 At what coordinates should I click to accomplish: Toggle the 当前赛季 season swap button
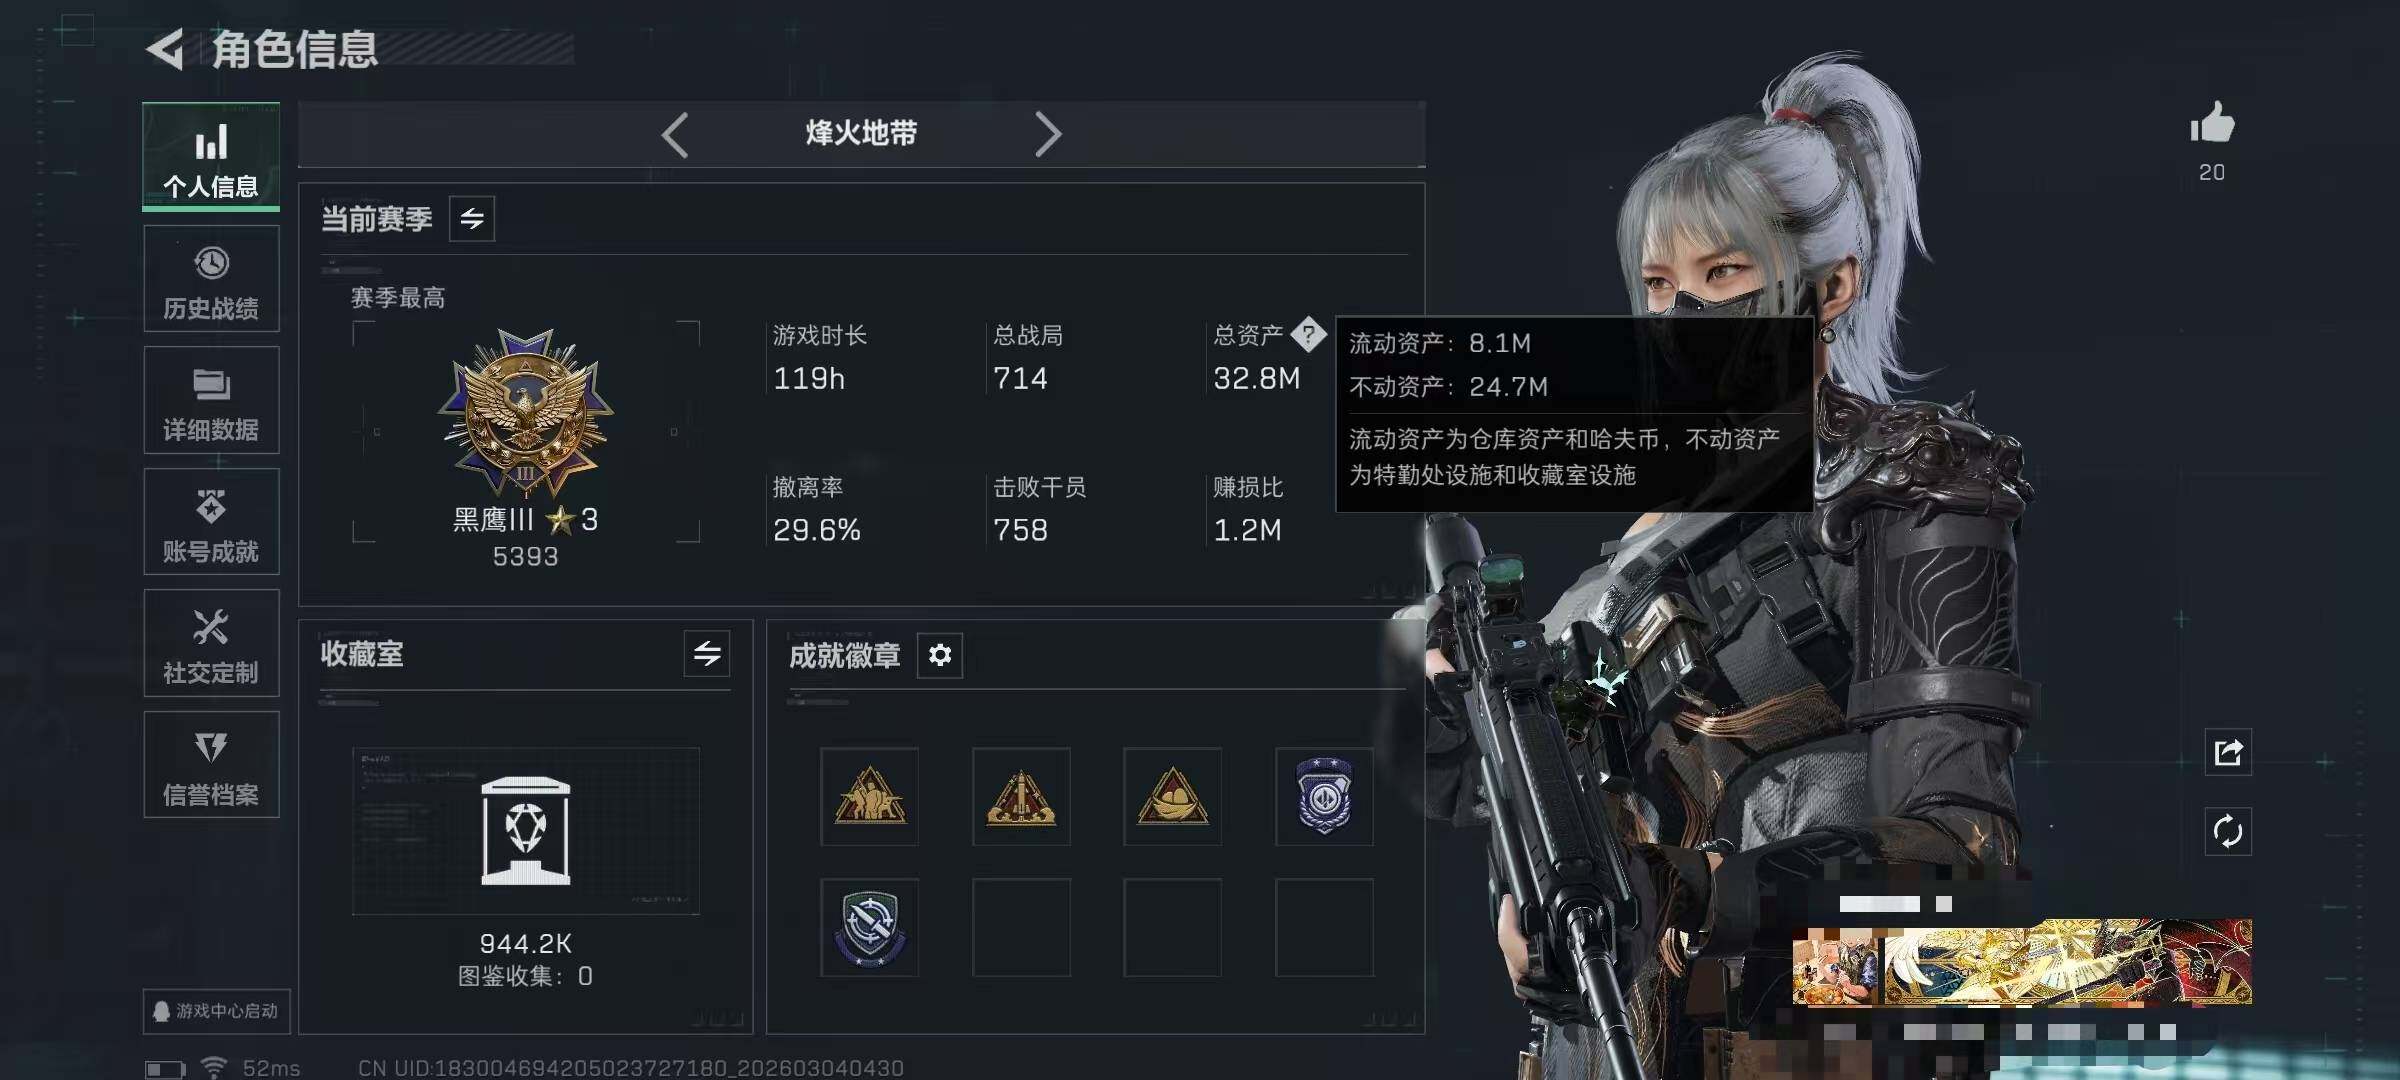point(472,218)
